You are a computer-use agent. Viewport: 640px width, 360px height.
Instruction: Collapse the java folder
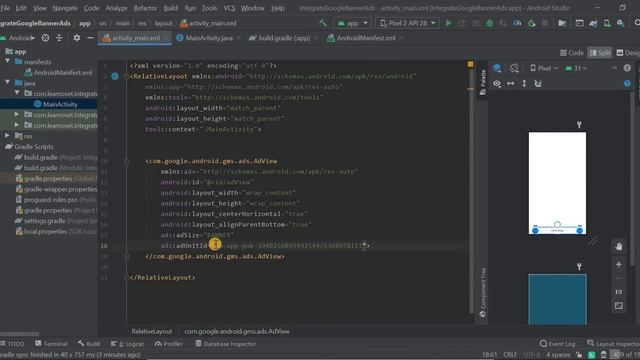[7, 82]
